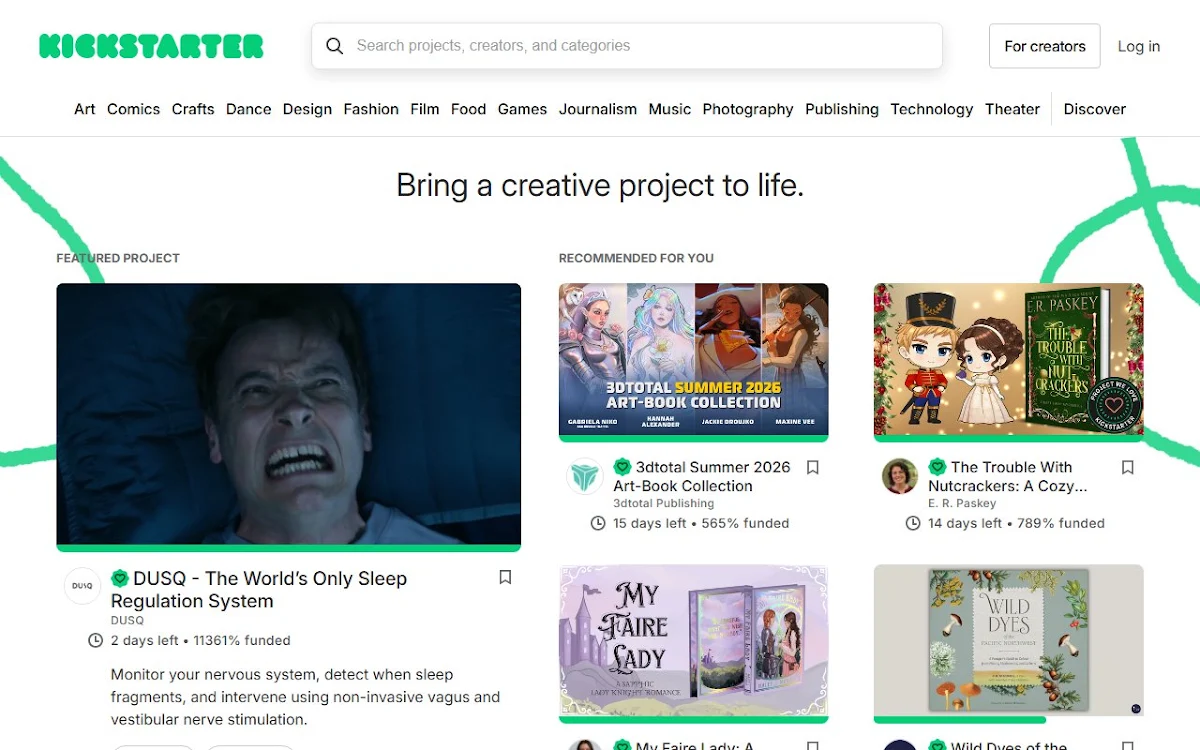This screenshot has width=1200, height=750.
Task: Focus the search projects input field
Action: [627, 46]
